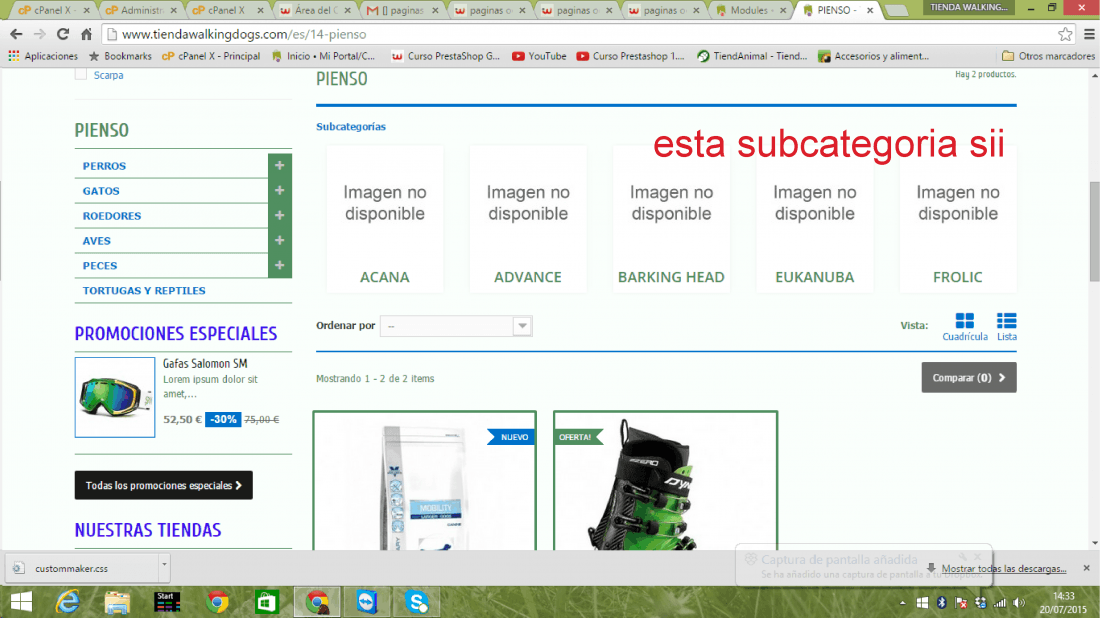The height and width of the screenshot is (618, 1100).
Task: Open the NUEVO dog food product image
Action: coord(424,481)
